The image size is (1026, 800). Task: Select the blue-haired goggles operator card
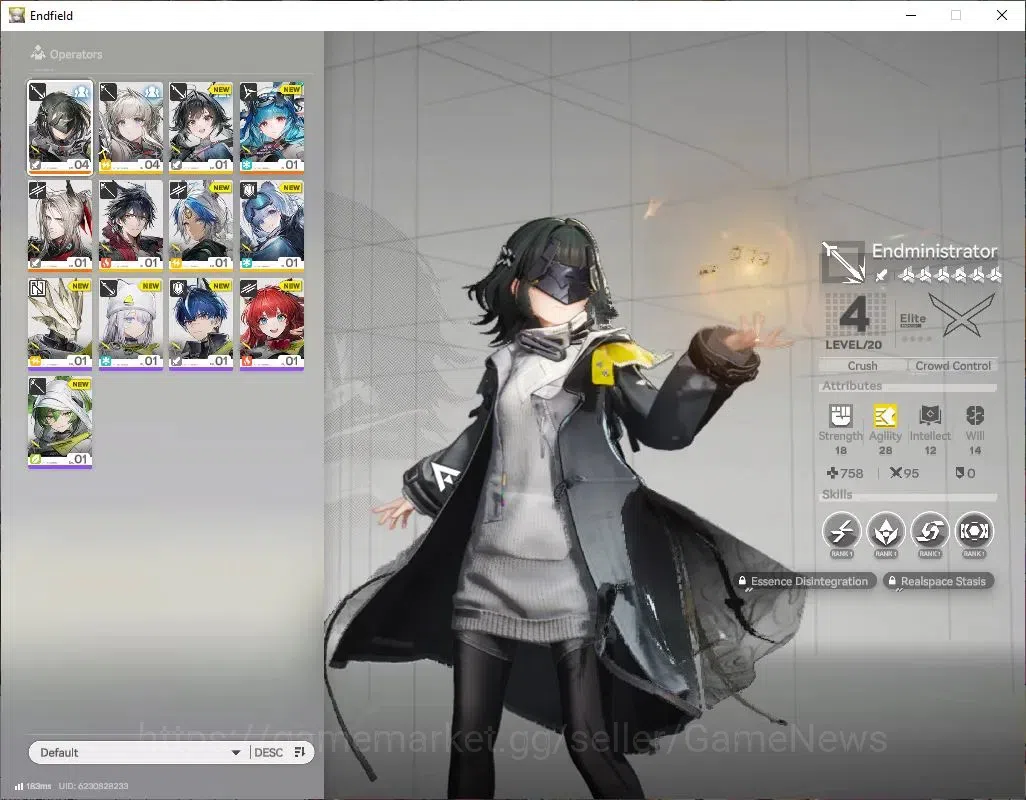click(x=272, y=128)
